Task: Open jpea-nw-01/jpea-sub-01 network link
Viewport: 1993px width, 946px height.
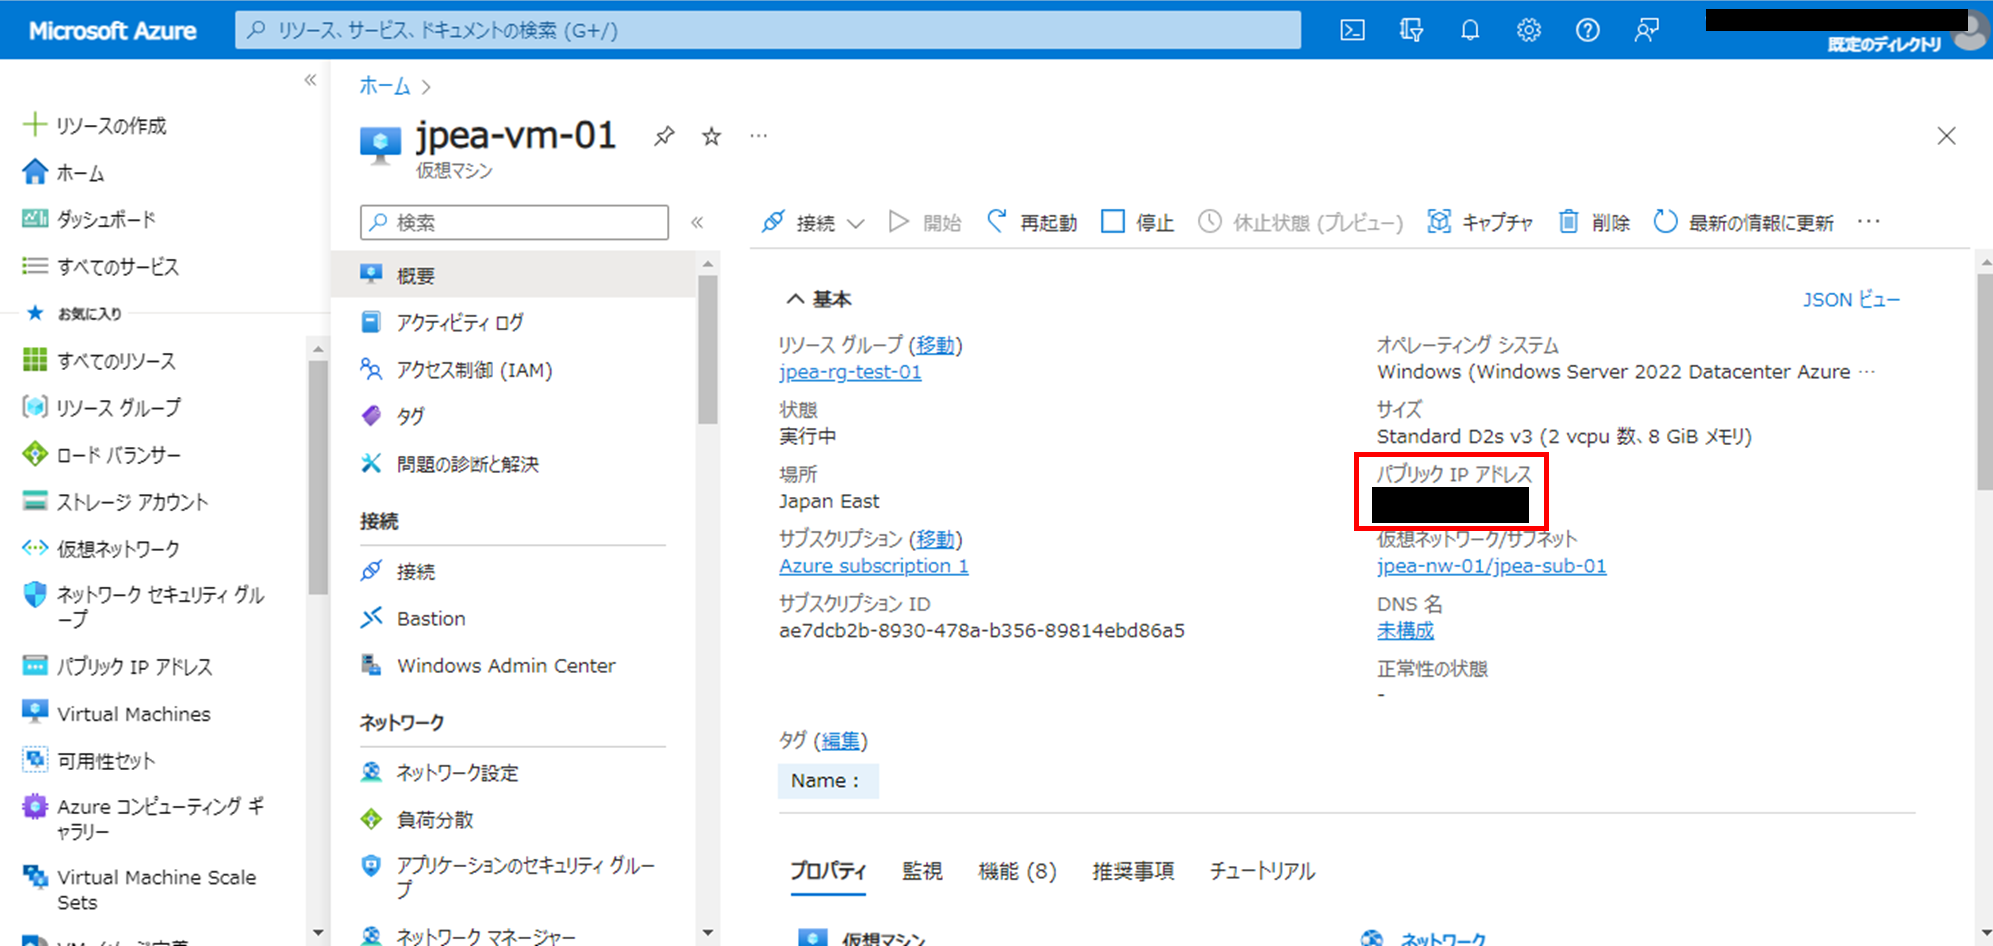Action: click(x=1492, y=566)
